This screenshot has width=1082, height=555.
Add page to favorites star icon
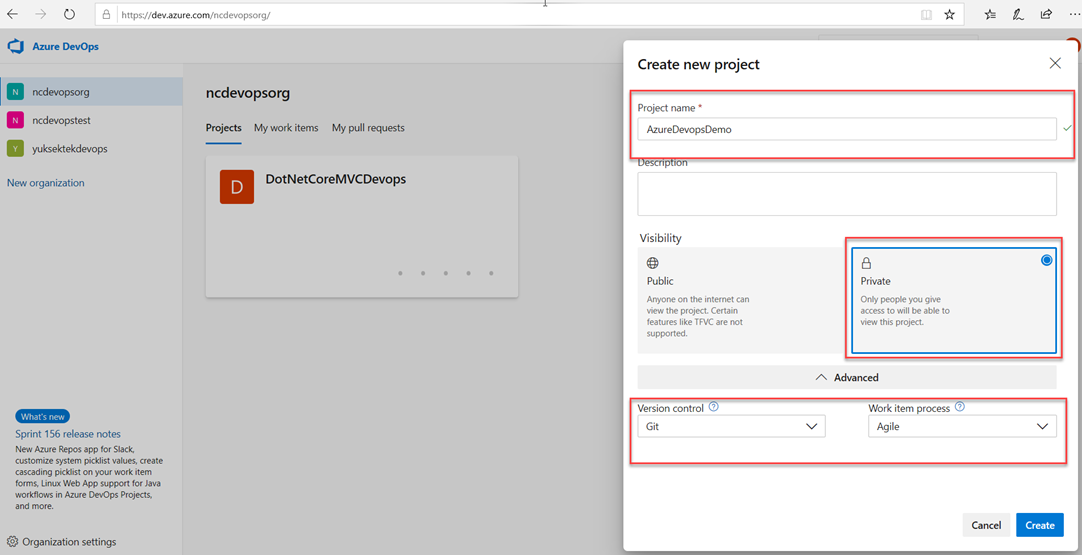[950, 14]
